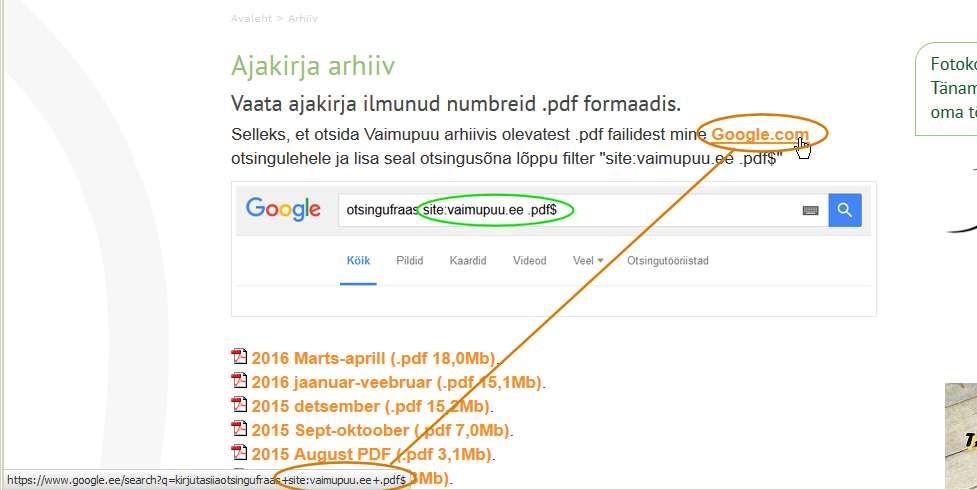The width and height of the screenshot is (977, 490).
Task: Select the Kõik search tab
Action: pyautogui.click(x=358, y=261)
